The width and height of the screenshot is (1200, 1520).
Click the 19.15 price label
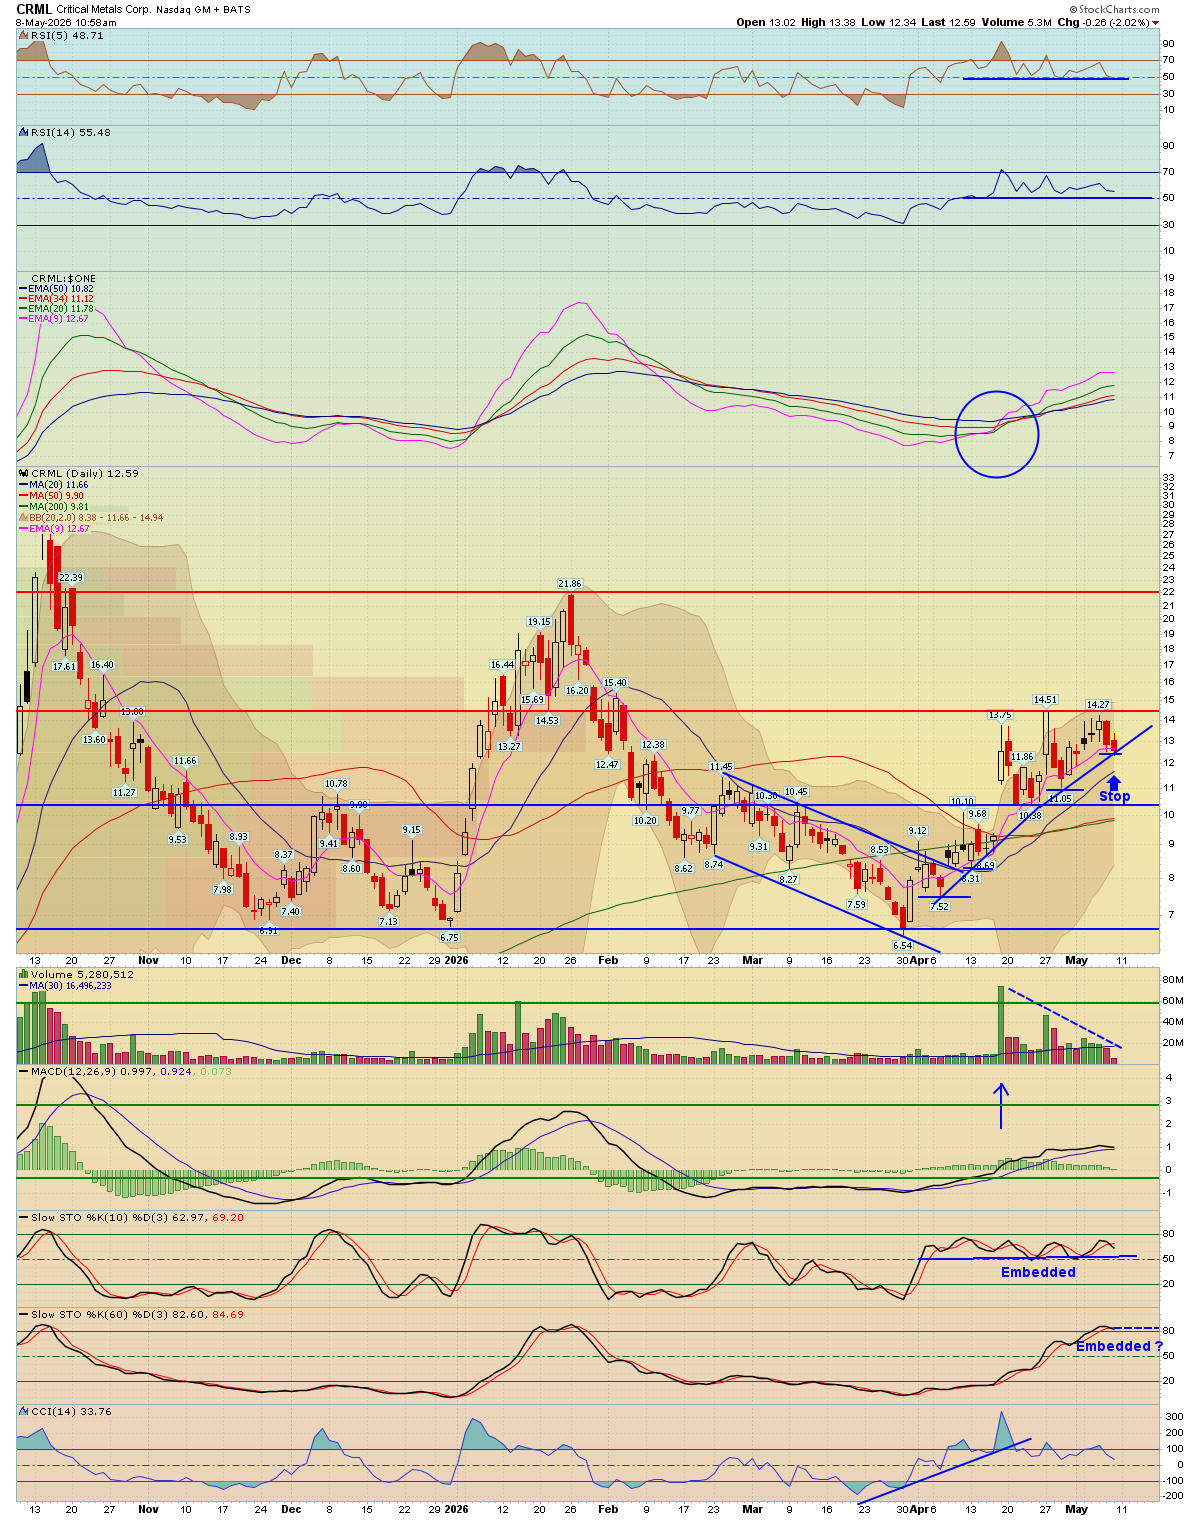tap(539, 622)
